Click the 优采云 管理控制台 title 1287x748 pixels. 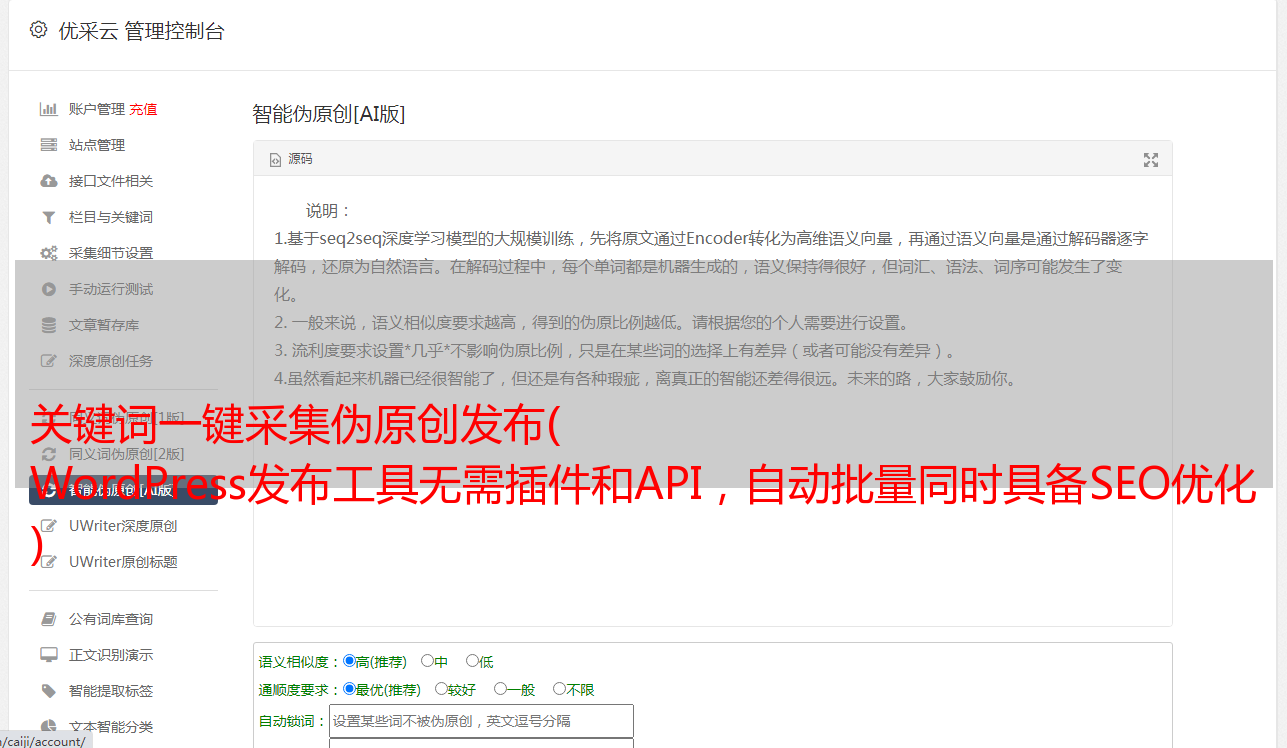[141, 31]
